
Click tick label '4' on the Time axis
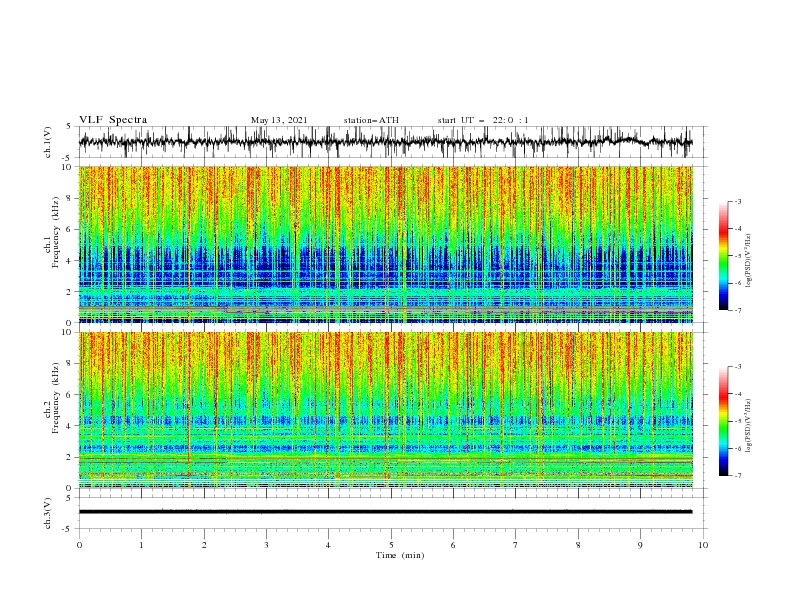[328, 545]
